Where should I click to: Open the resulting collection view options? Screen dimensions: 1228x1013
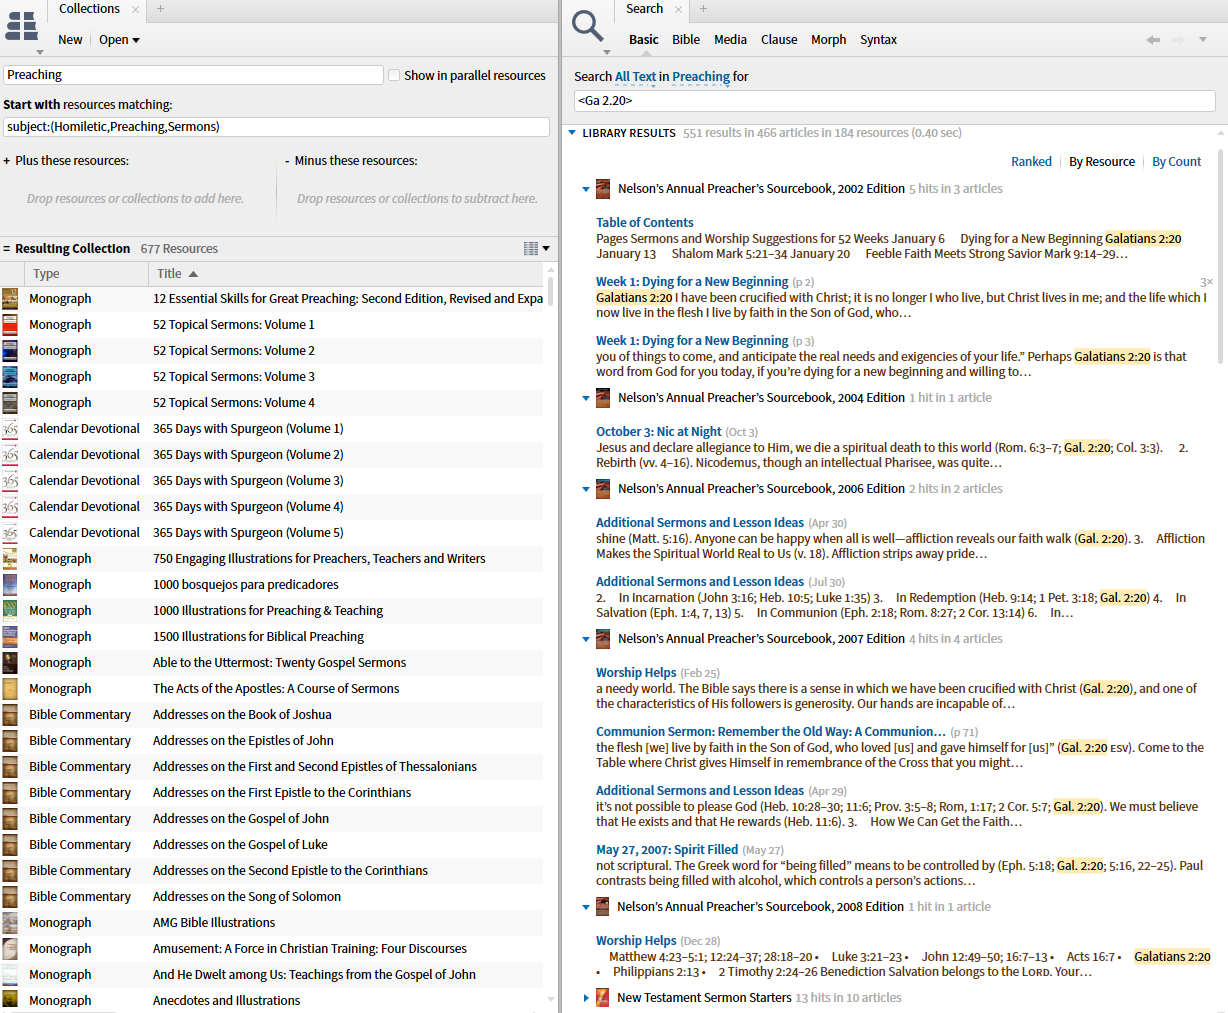[537, 248]
